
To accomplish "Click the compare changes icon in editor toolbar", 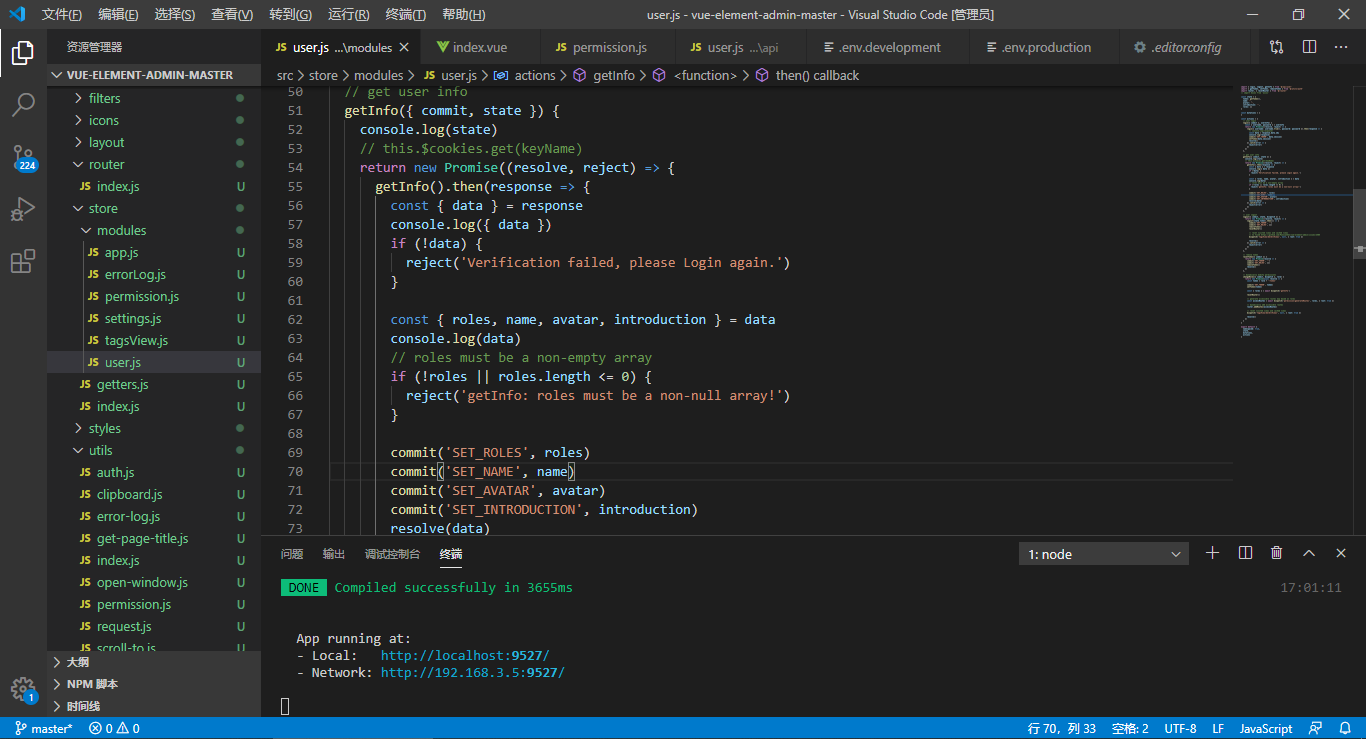I will [x=1277, y=47].
